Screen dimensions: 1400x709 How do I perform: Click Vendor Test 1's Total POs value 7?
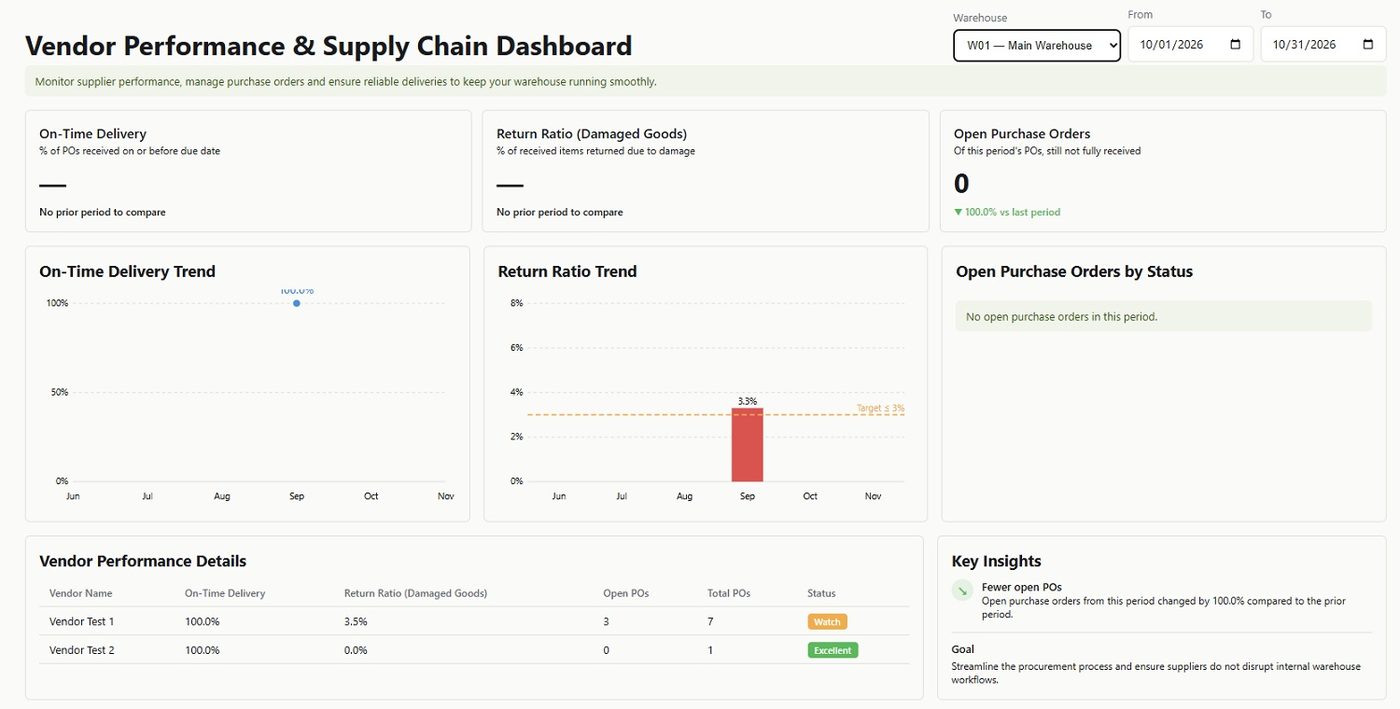[710, 622]
